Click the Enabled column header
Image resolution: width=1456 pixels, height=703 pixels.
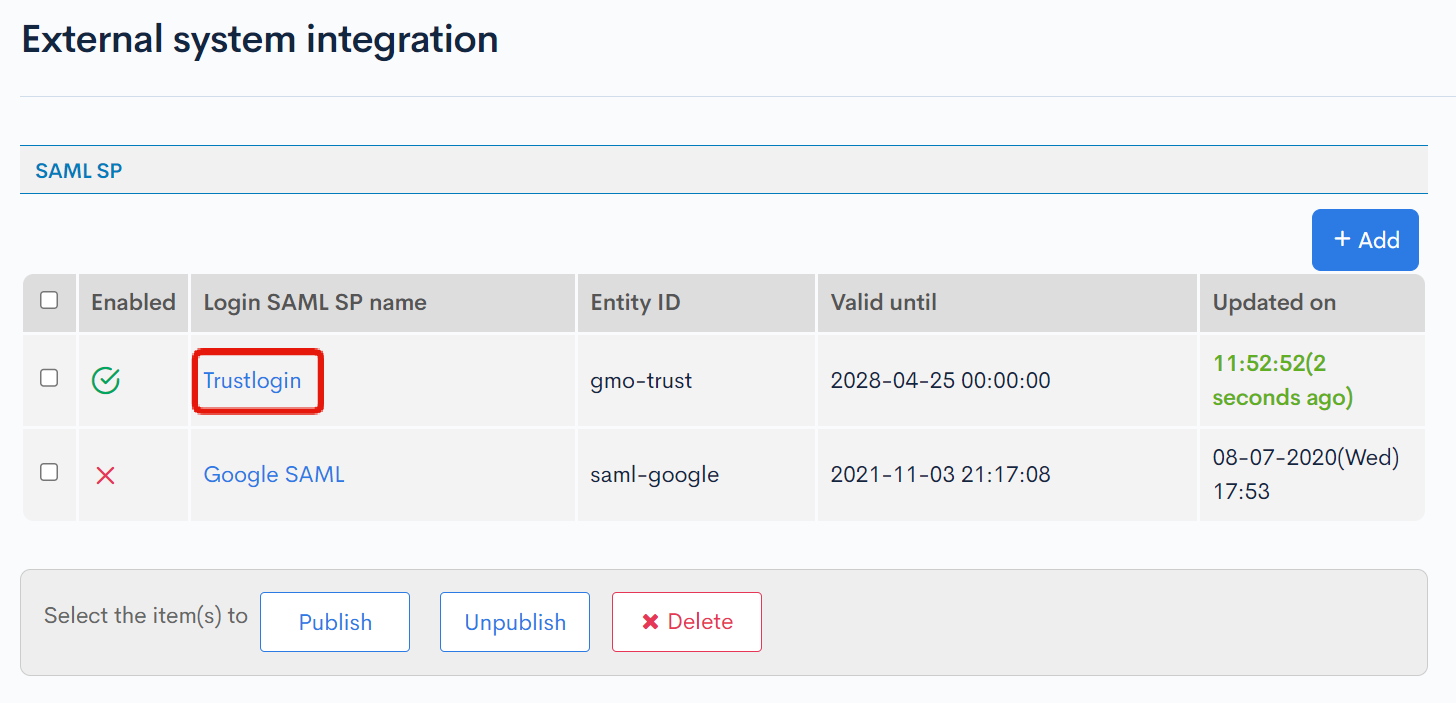point(132,302)
